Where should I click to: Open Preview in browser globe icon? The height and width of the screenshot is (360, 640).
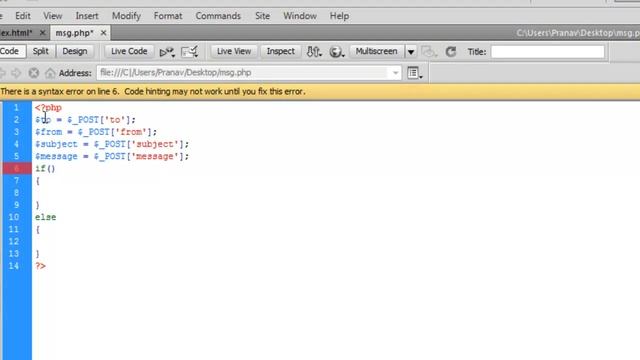336,52
